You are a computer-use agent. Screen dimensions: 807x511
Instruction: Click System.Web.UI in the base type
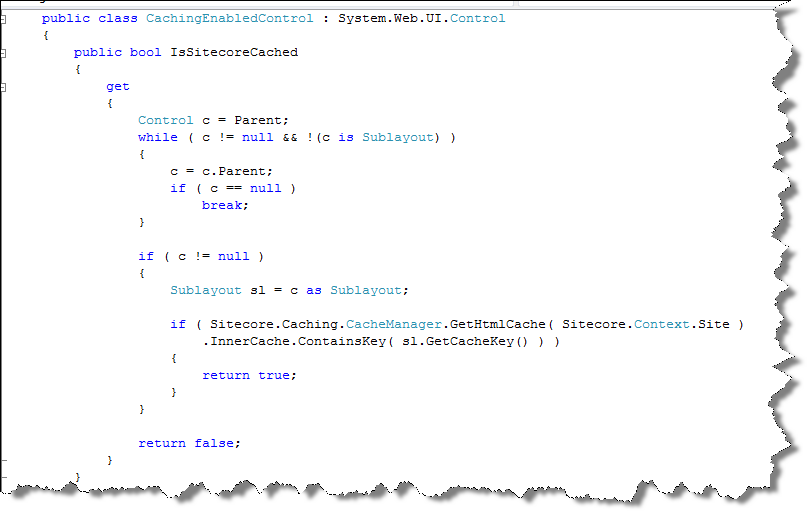390,19
